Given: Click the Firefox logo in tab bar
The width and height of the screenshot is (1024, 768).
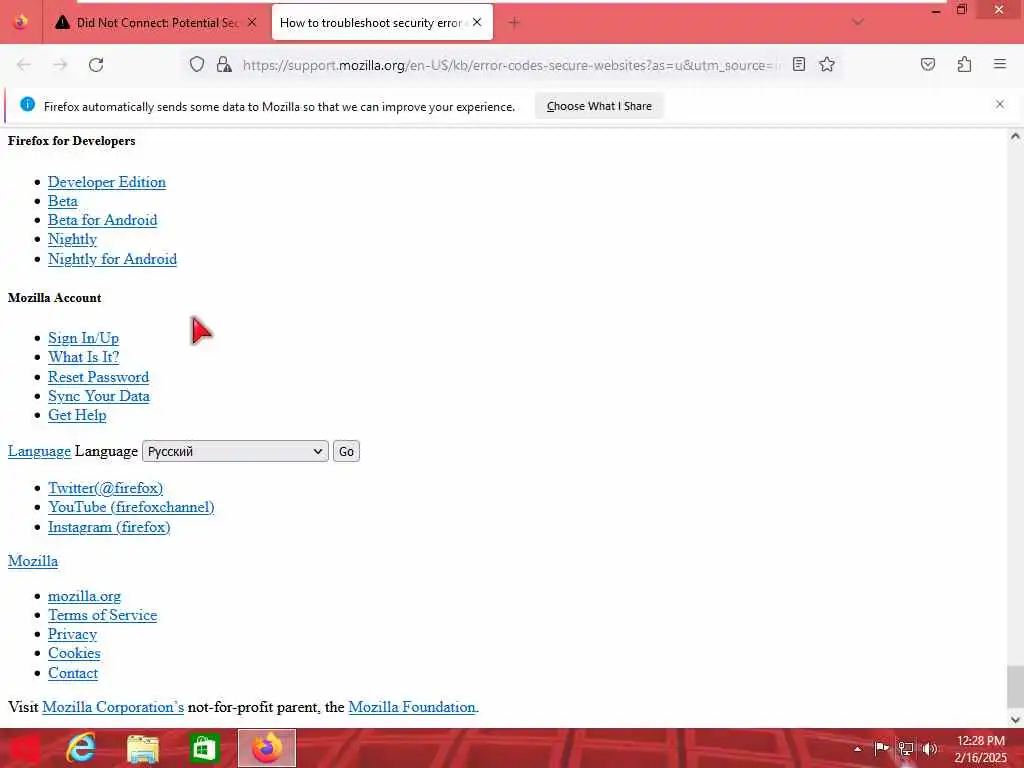Looking at the screenshot, I should click(x=20, y=22).
